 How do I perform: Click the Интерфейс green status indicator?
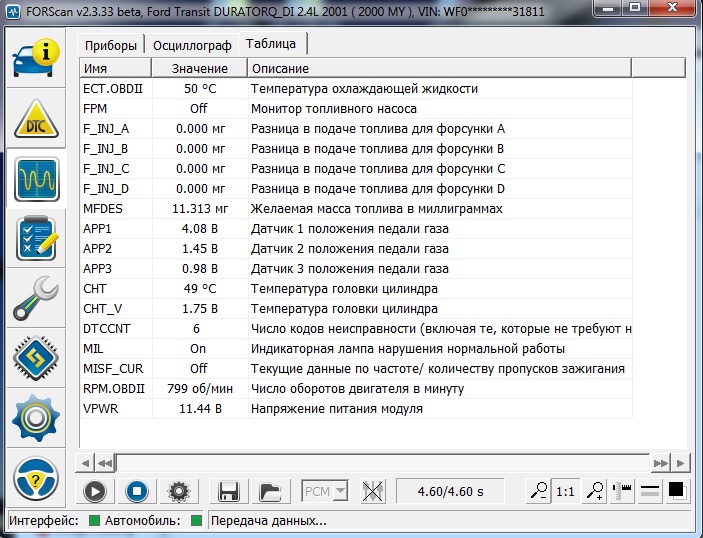click(94, 521)
